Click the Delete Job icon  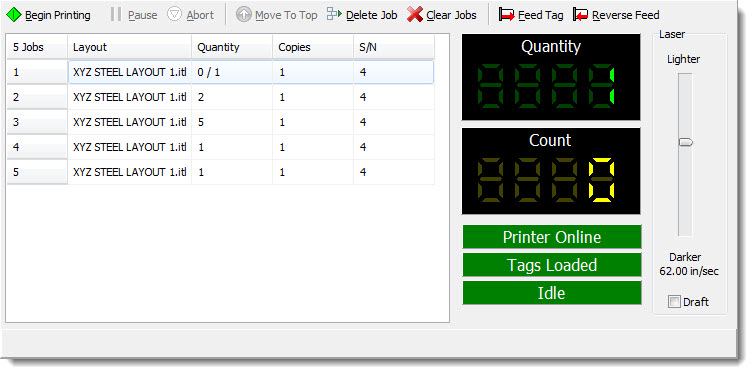pos(335,14)
